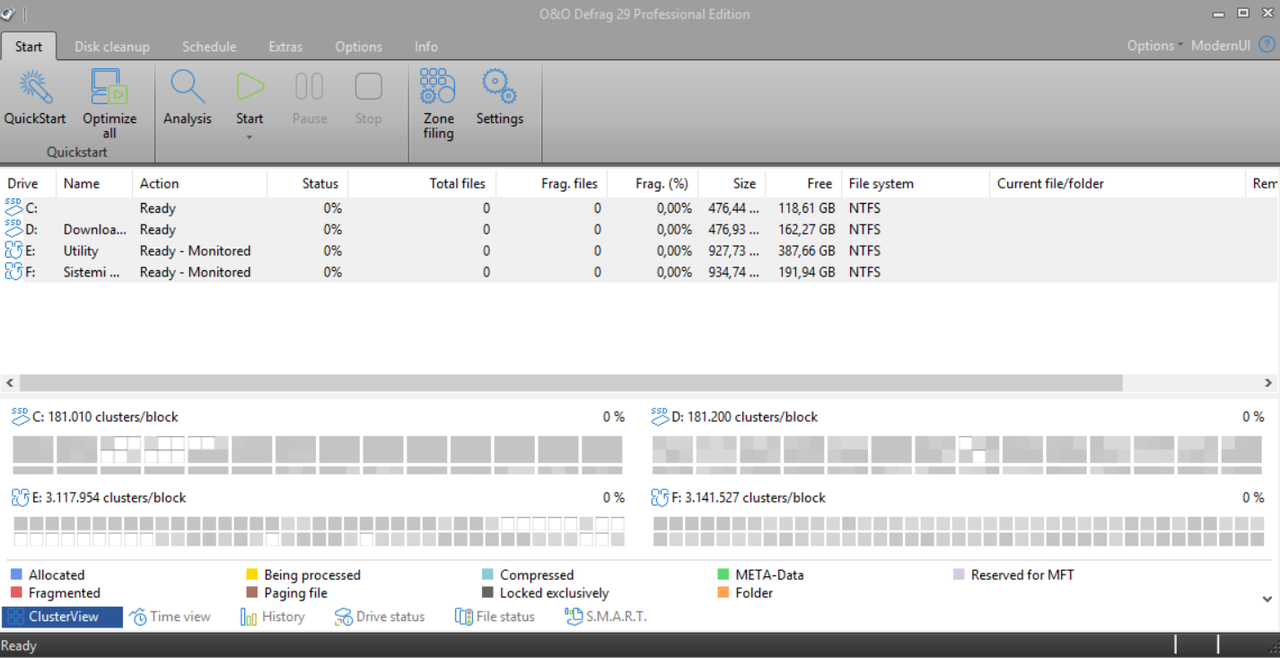The image size is (1280, 658).
Task: Click the green Start play icon
Action: tap(250, 87)
